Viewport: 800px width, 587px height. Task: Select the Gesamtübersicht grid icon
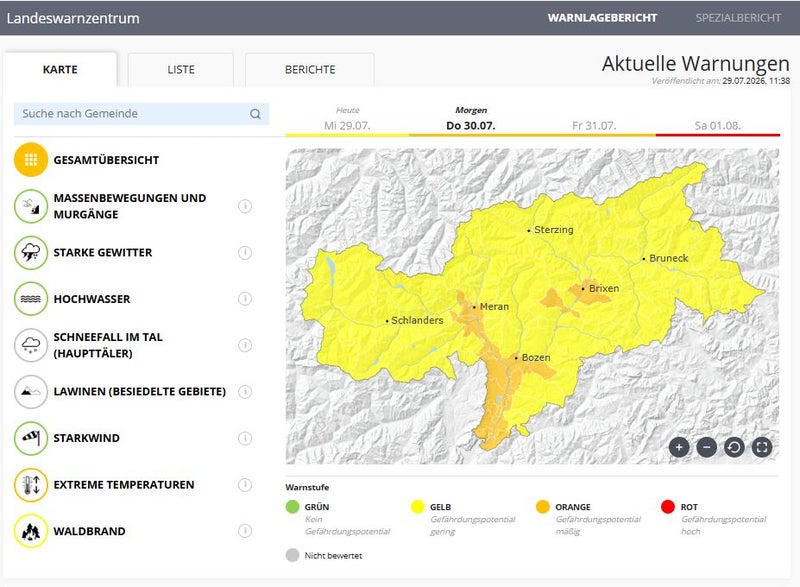pos(31,160)
